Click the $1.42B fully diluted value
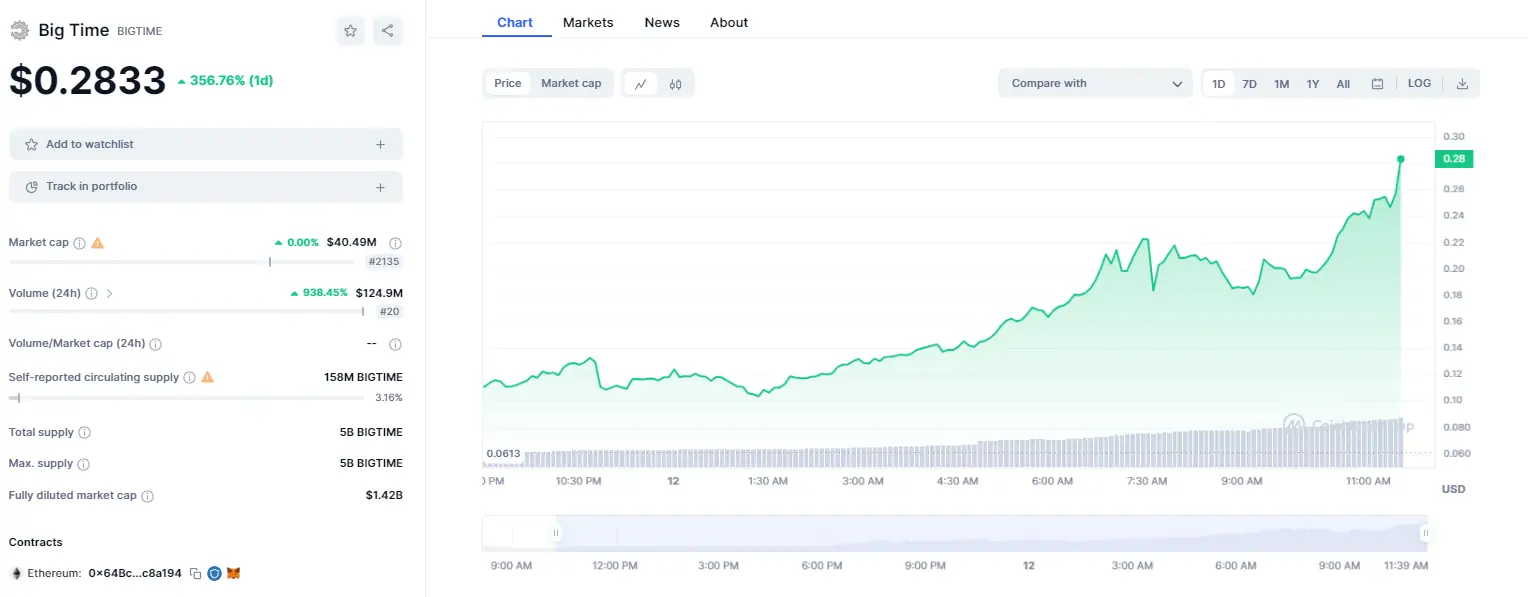Screen dimensions: 1528x597 (x=384, y=495)
